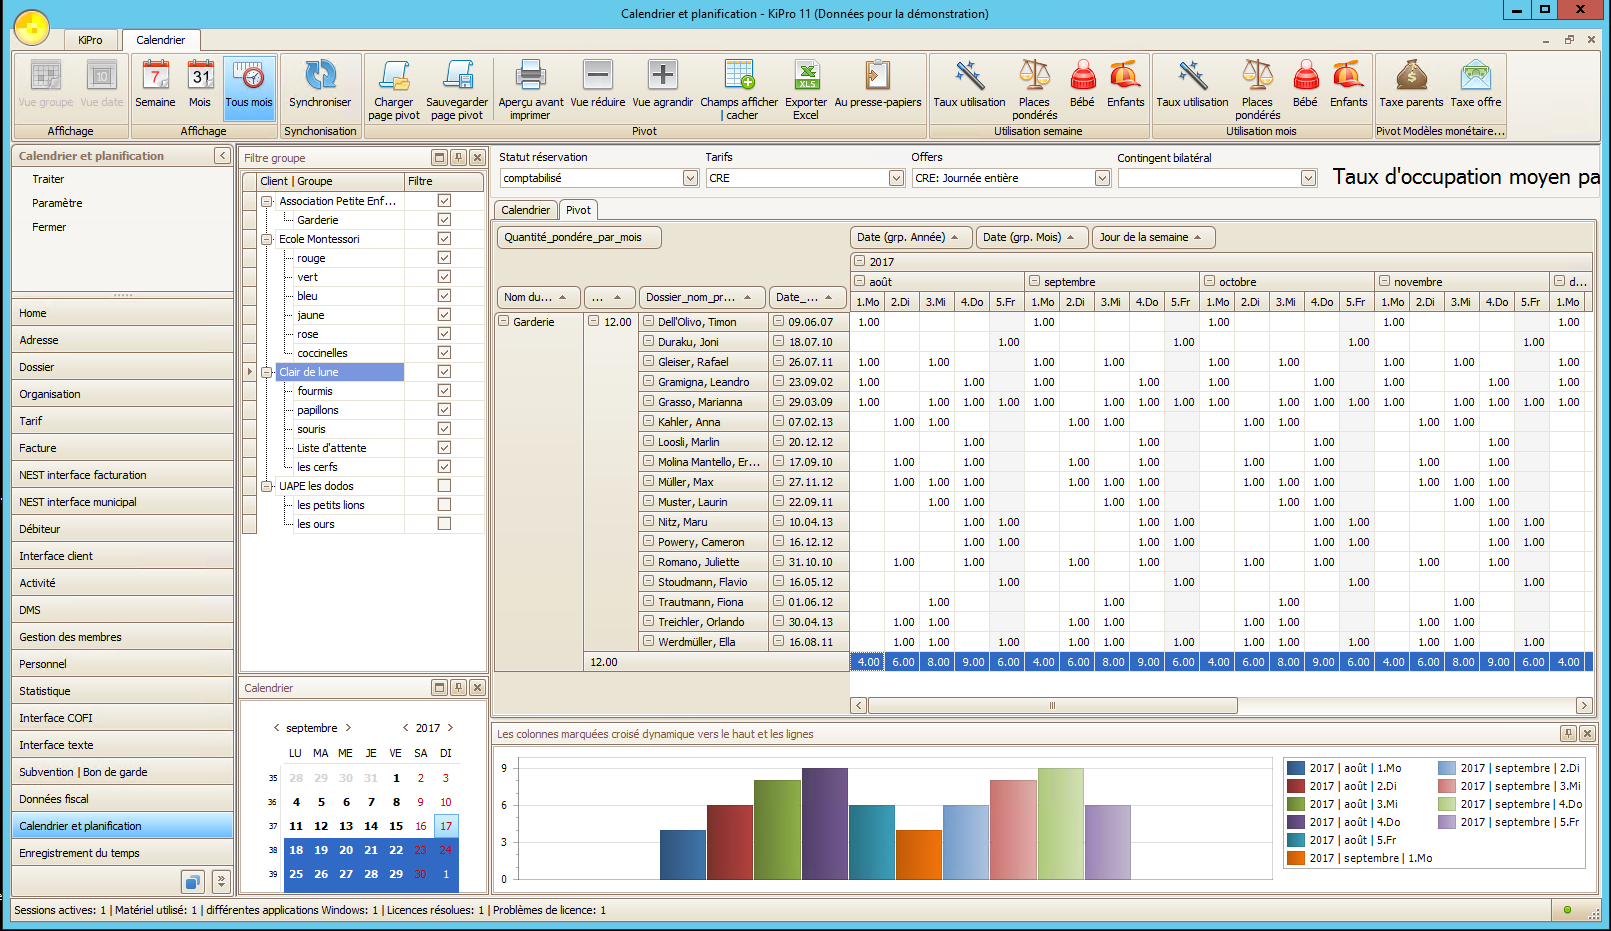Click Vue agrandir plus icon
The height and width of the screenshot is (931, 1611).
[x=662, y=77]
